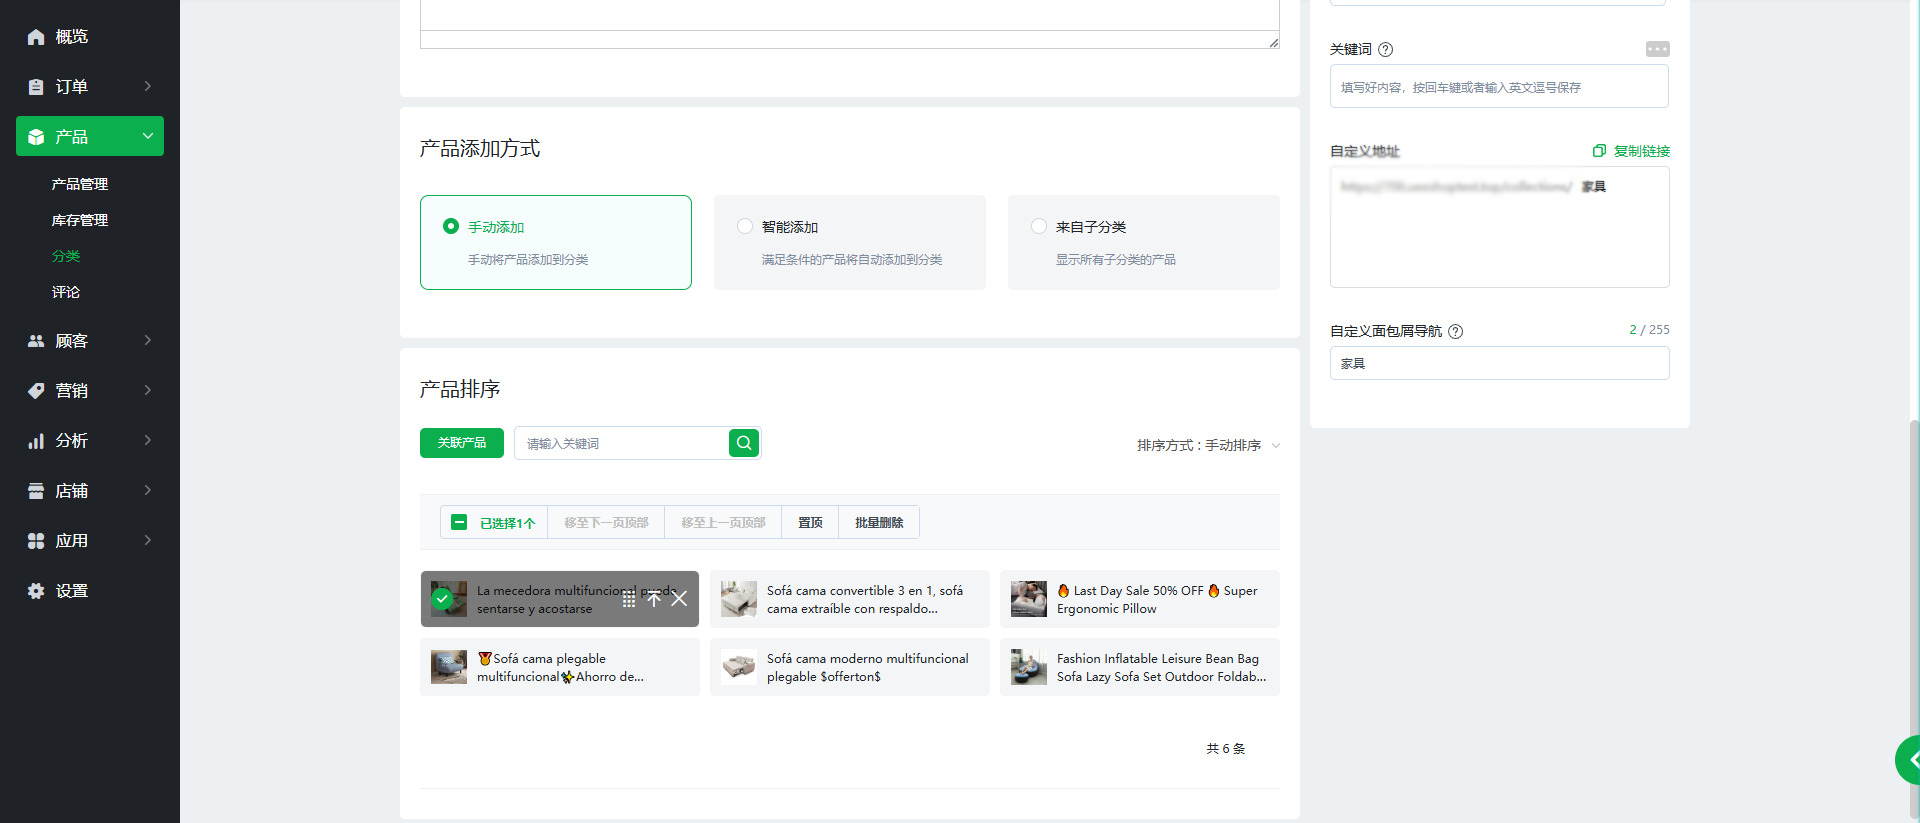Open the 概览 home page
Screen dimensions: 1920x823
71,37
